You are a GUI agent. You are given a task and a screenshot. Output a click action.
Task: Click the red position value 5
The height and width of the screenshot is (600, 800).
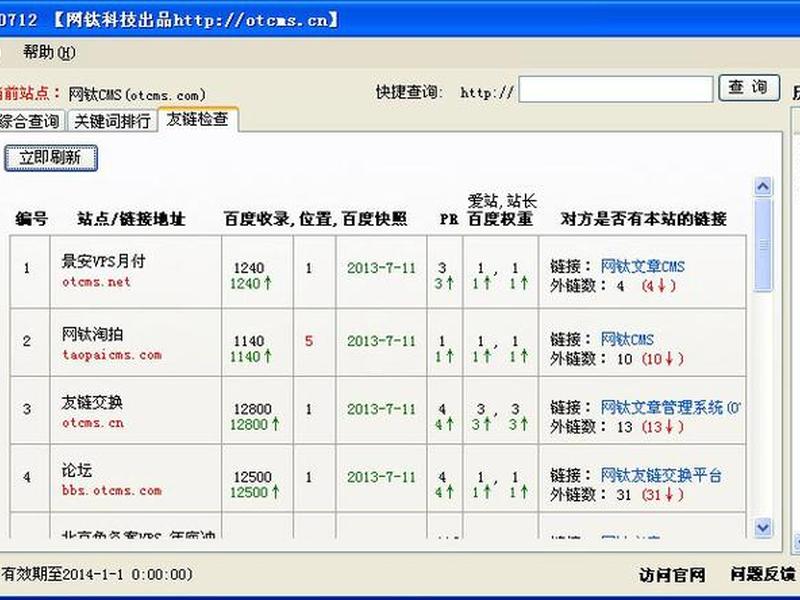tap(309, 341)
